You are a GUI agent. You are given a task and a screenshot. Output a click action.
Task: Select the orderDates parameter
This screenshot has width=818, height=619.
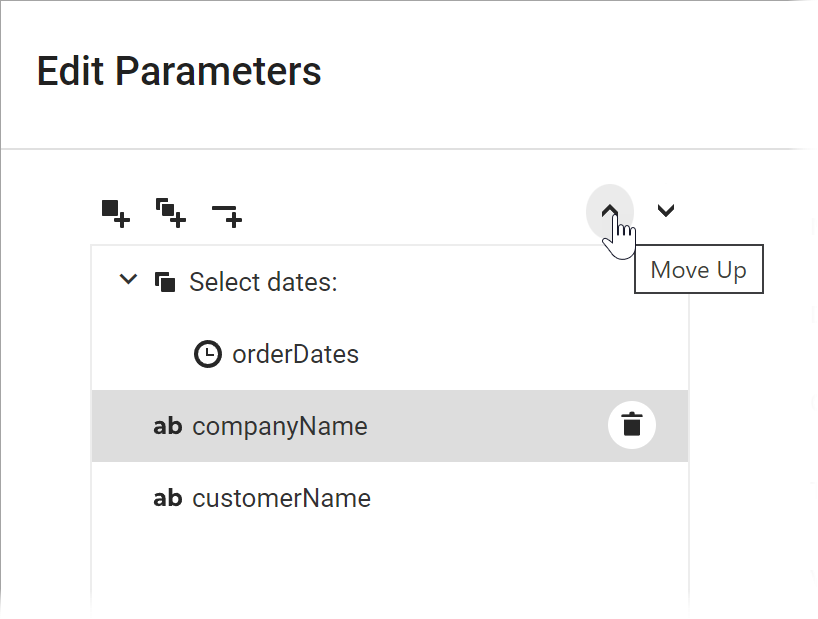[297, 353]
